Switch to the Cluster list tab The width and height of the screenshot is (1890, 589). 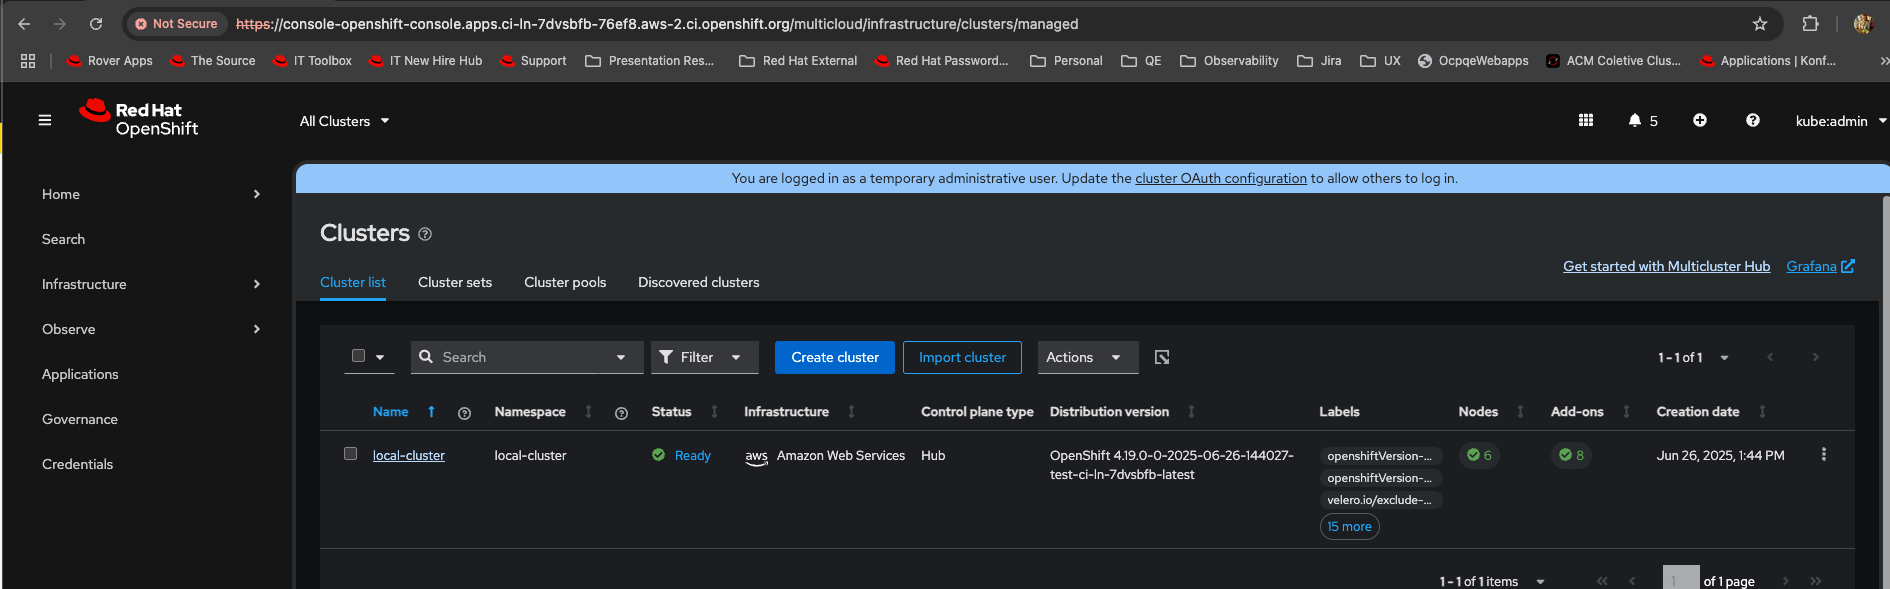pos(353,282)
